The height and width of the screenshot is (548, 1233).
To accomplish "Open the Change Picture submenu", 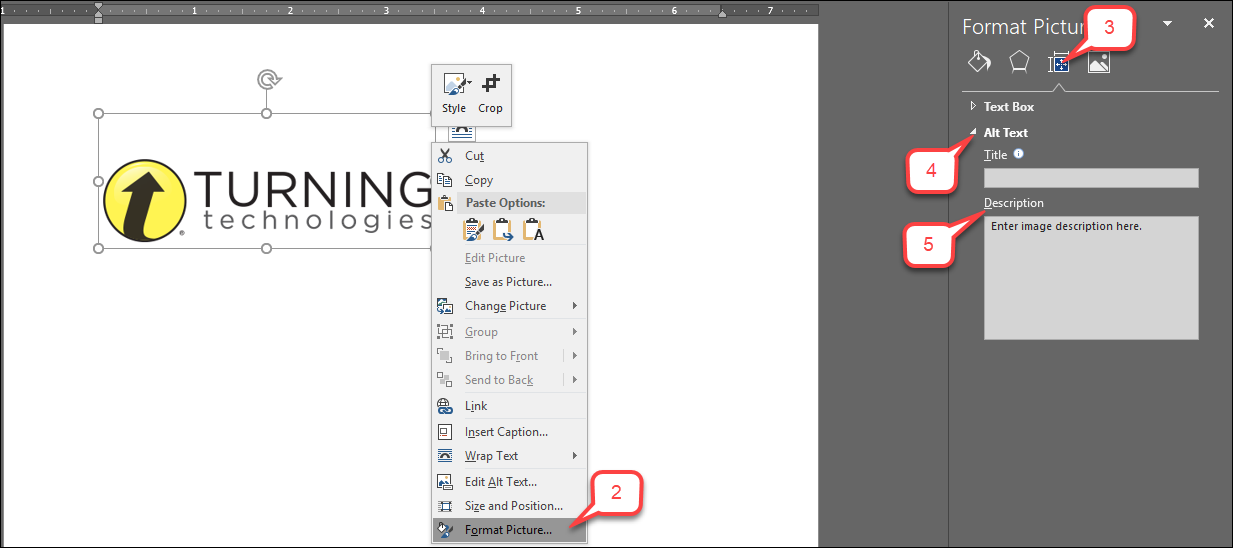I will pyautogui.click(x=509, y=306).
